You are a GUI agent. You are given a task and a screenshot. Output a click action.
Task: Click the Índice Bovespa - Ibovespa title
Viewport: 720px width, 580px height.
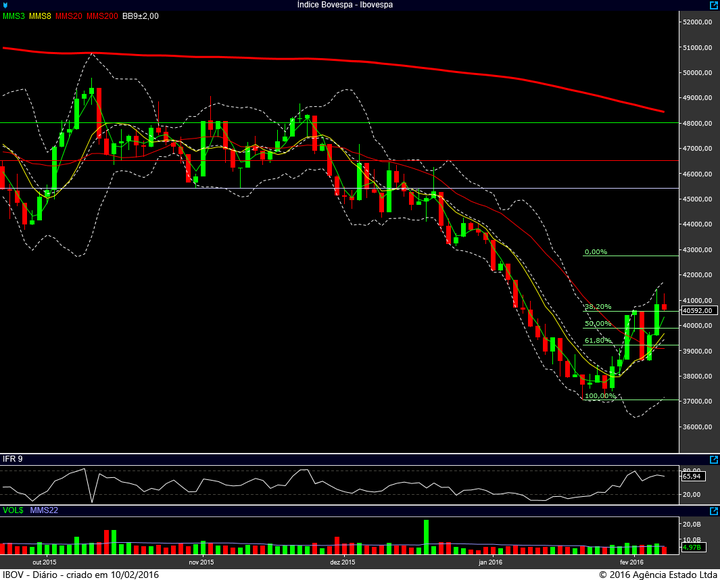coord(345,5)
